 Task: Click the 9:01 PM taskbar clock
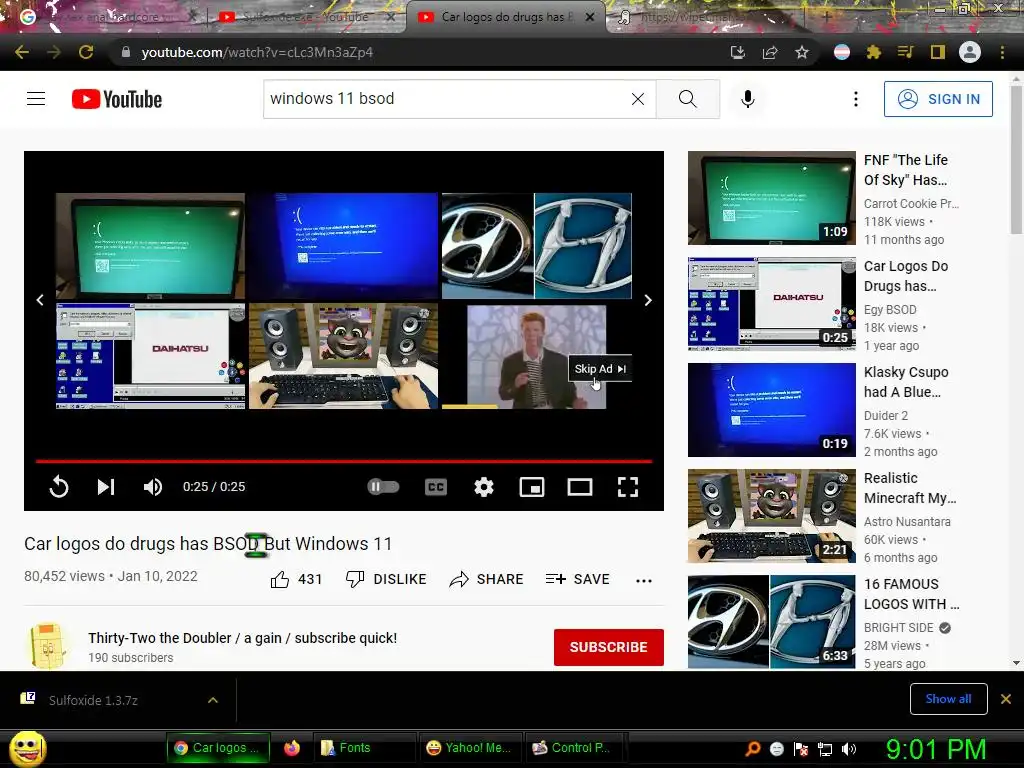point(936,749)
